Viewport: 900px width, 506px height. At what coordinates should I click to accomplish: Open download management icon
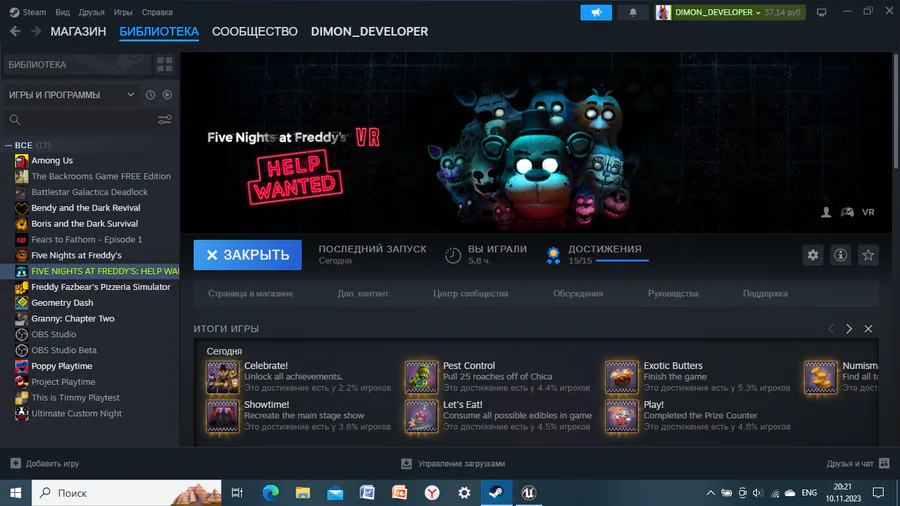(x=406, y=464)
